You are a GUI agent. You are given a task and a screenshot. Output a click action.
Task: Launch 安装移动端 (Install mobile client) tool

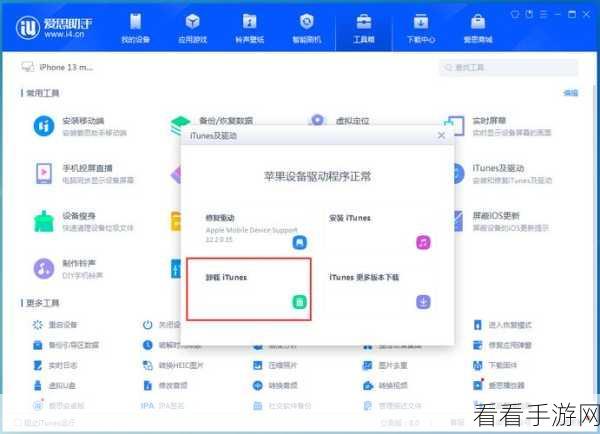pos(80,126)
